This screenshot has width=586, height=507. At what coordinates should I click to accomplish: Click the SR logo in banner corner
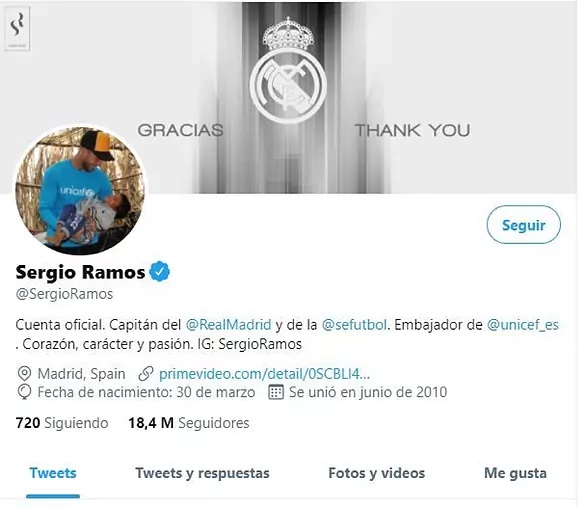pyautogui.click(x=18, y=28)
